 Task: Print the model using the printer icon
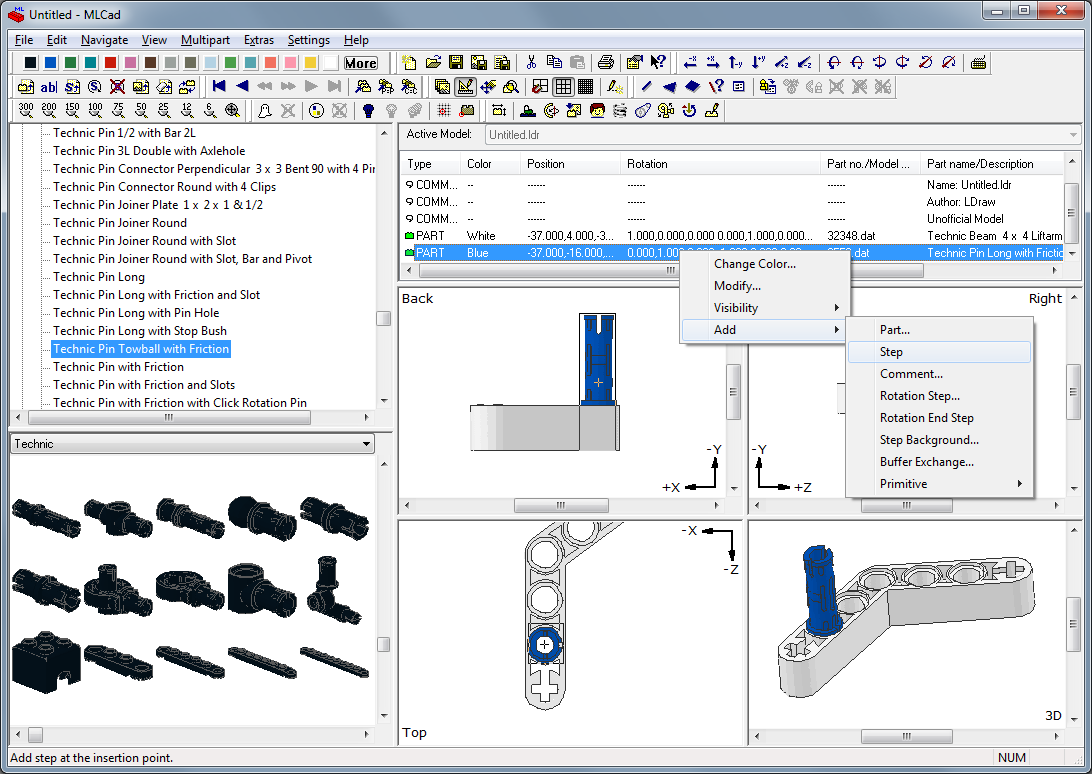(x=606, y=63)
